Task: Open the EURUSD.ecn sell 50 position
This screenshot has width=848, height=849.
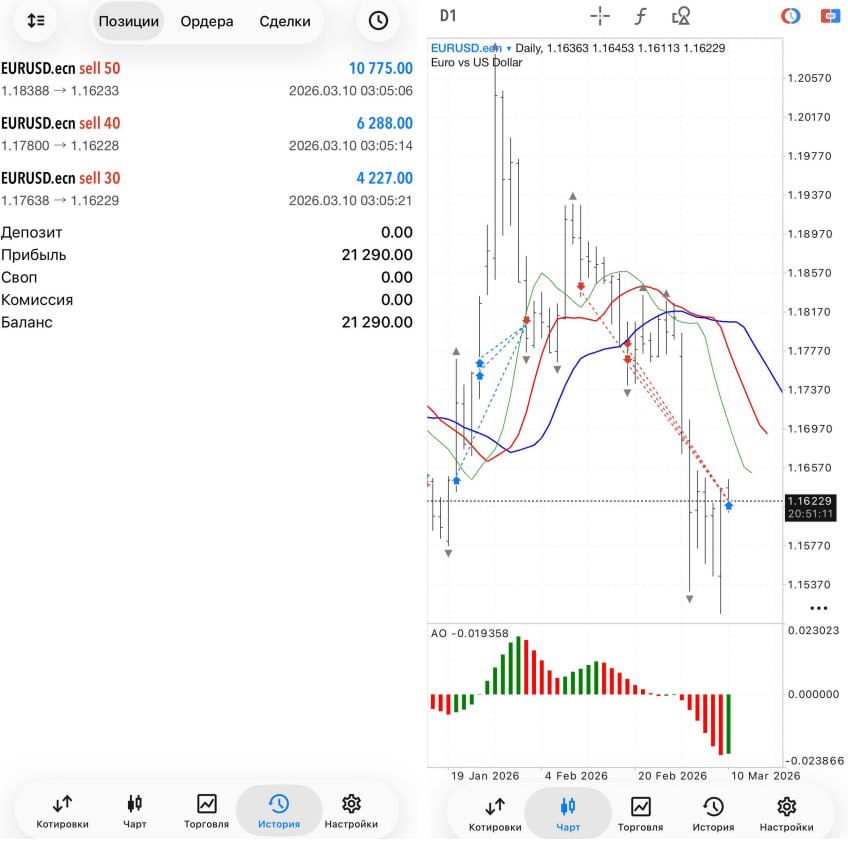Action: (206, 79)
